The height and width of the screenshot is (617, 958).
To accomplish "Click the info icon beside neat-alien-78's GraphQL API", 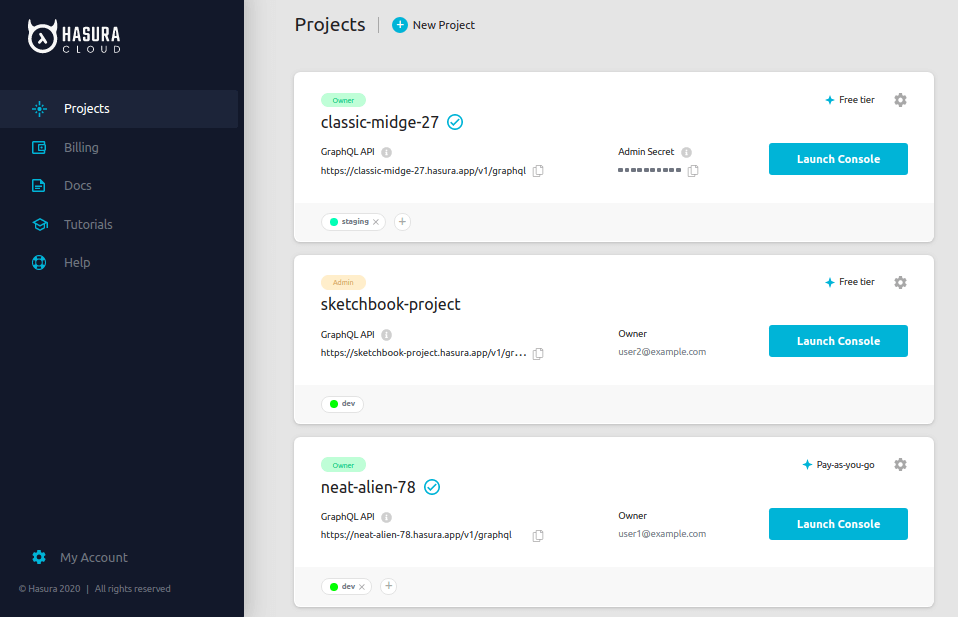I will coord(386,516).
